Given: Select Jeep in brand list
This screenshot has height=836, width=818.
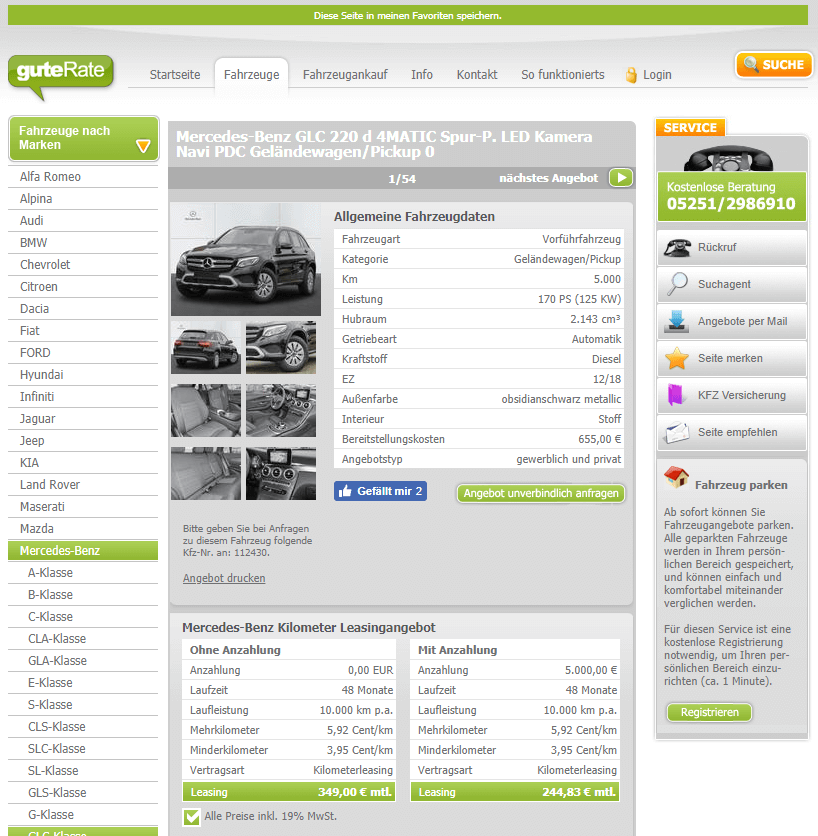Looking at the screenshot, I should [x=83, y=440].
